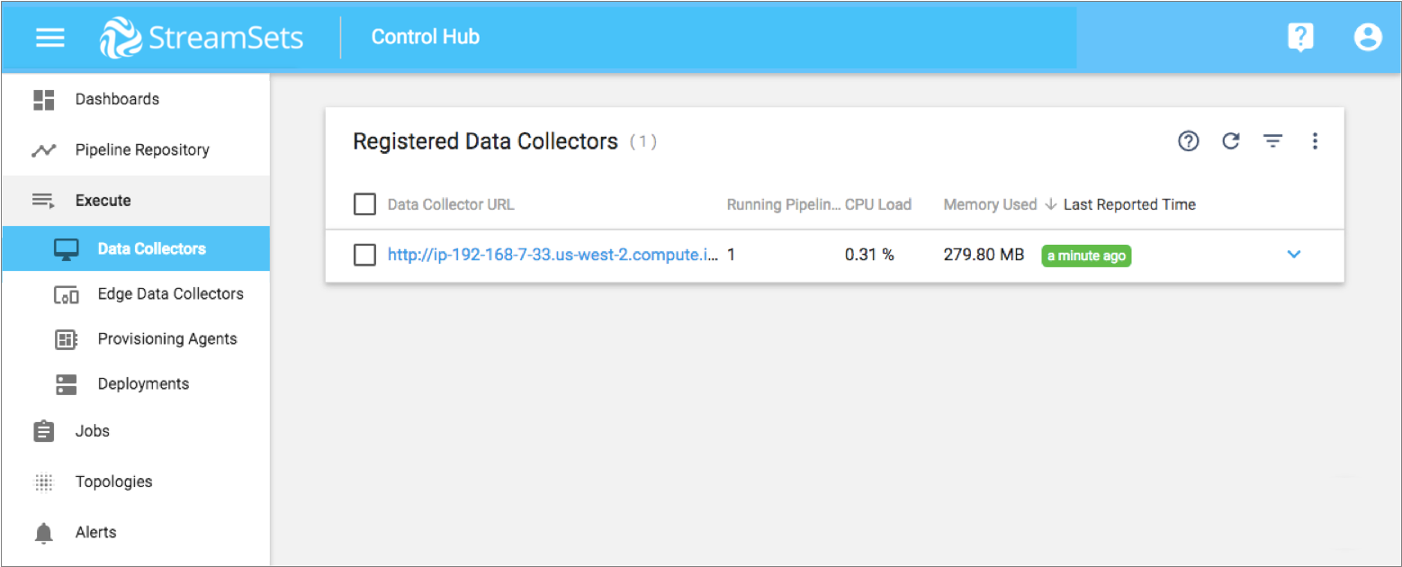Open the user account icon
Image resolution: width=1402 pixels, height=567 pixels.
tap(1367, 38)
